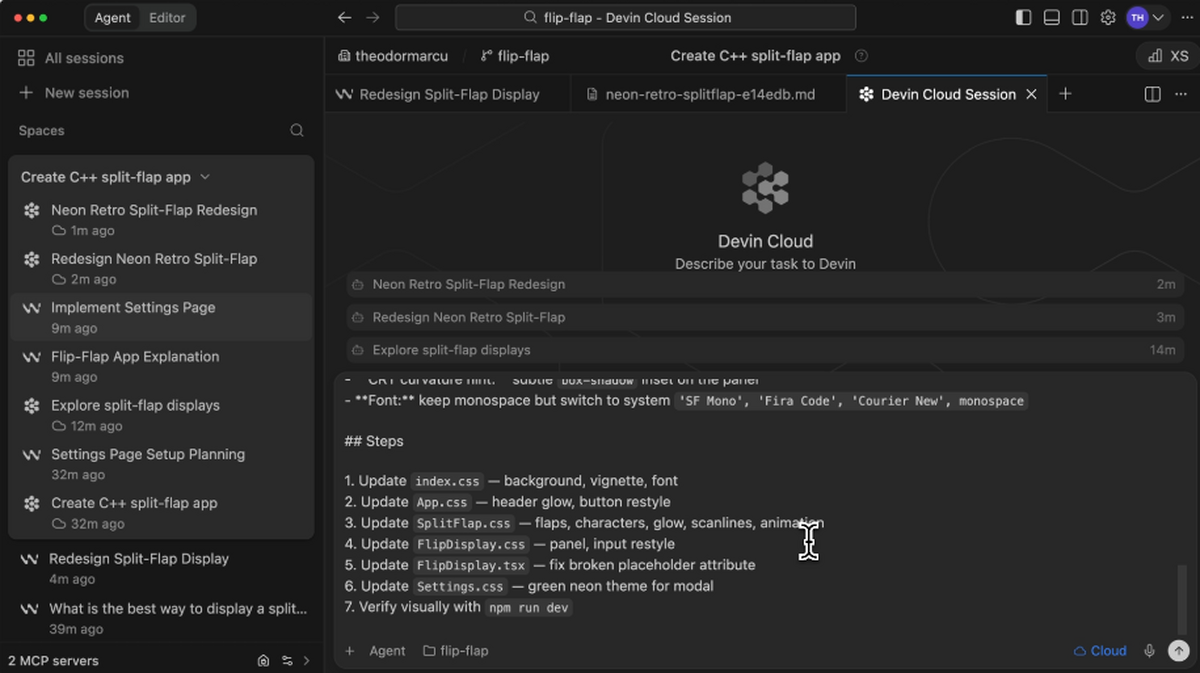The width and height of the screenshot is (1200, 673).
Task: Go forward with the right arrow
Action: coord(373,17)
